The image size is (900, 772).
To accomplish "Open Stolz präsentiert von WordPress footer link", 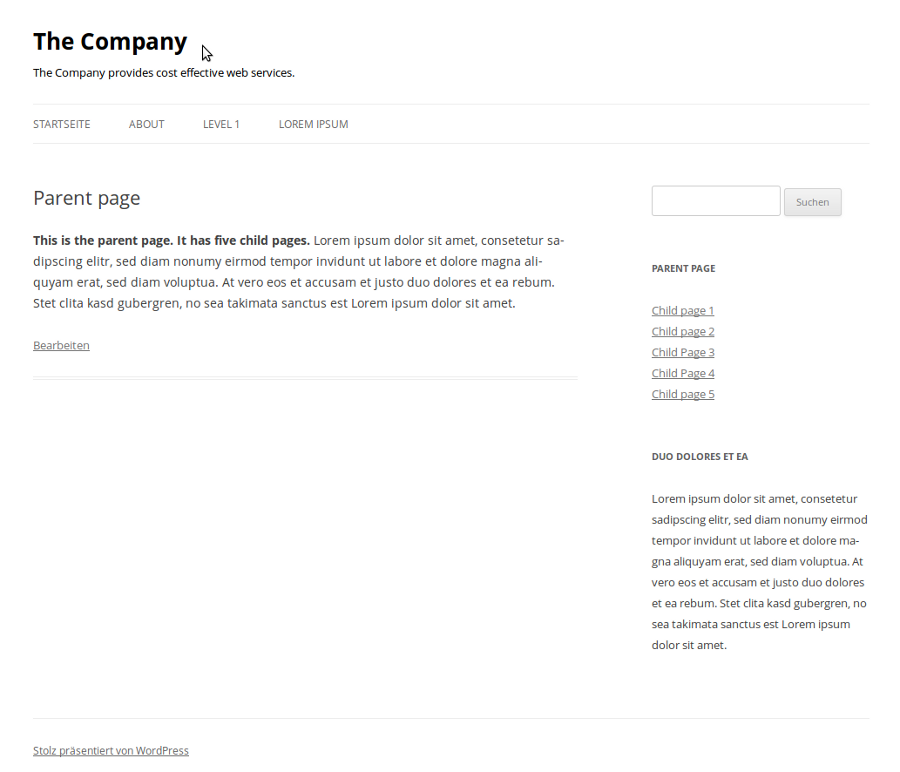I will coord(111,751).
